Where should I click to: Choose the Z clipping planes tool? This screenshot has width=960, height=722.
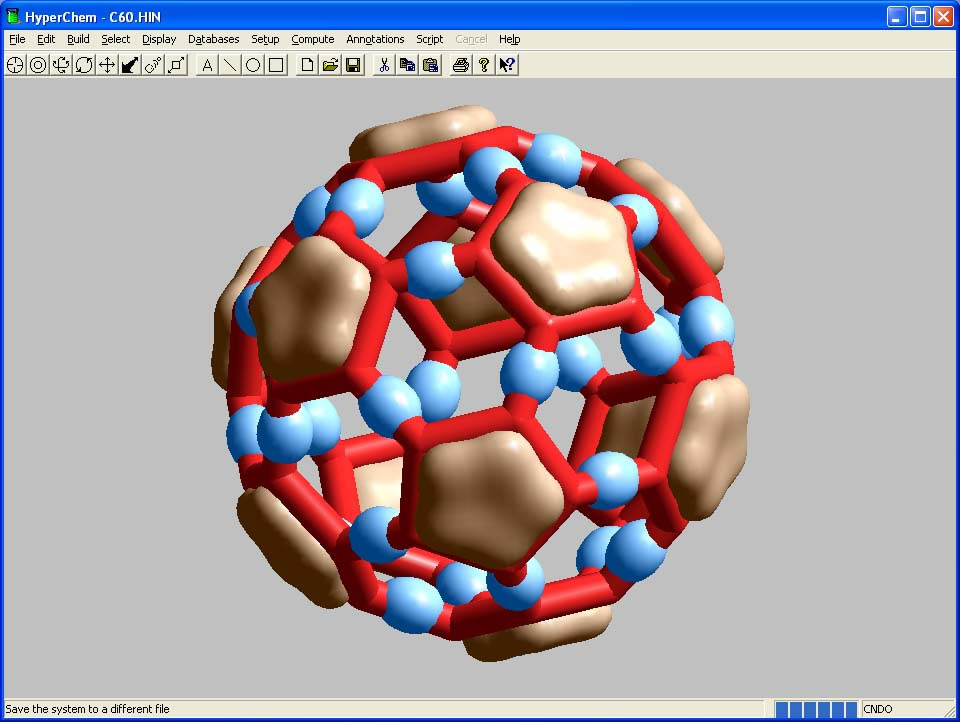(x=176, y=65)
